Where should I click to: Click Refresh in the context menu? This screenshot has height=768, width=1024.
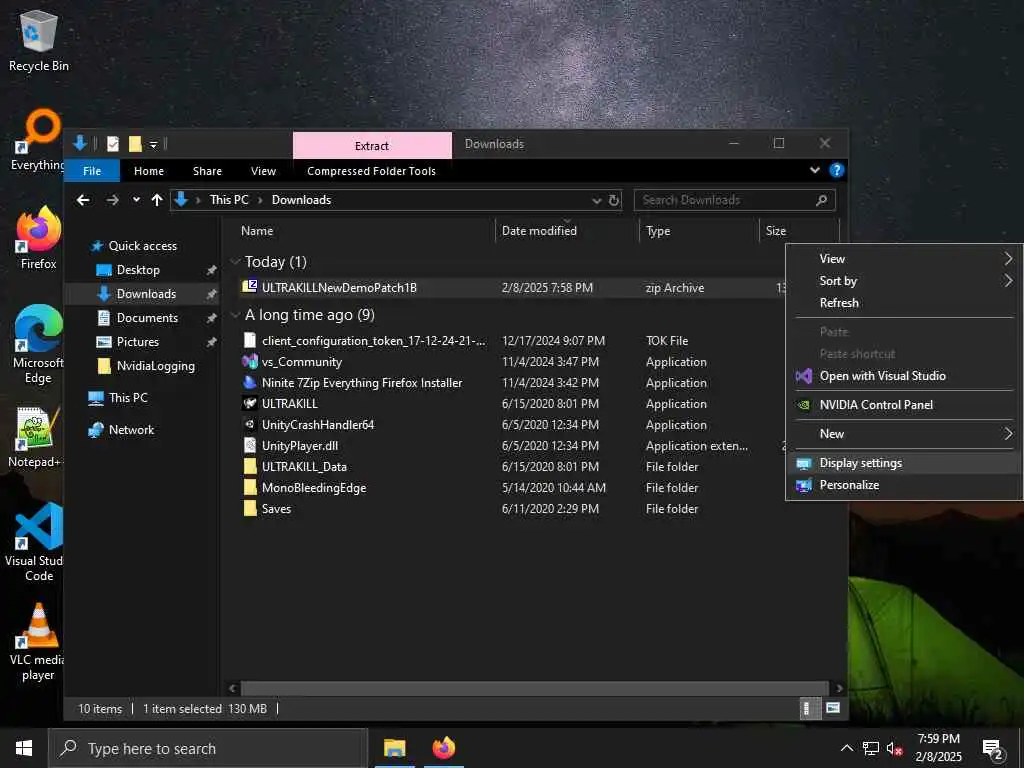click(x=904, y=303)
